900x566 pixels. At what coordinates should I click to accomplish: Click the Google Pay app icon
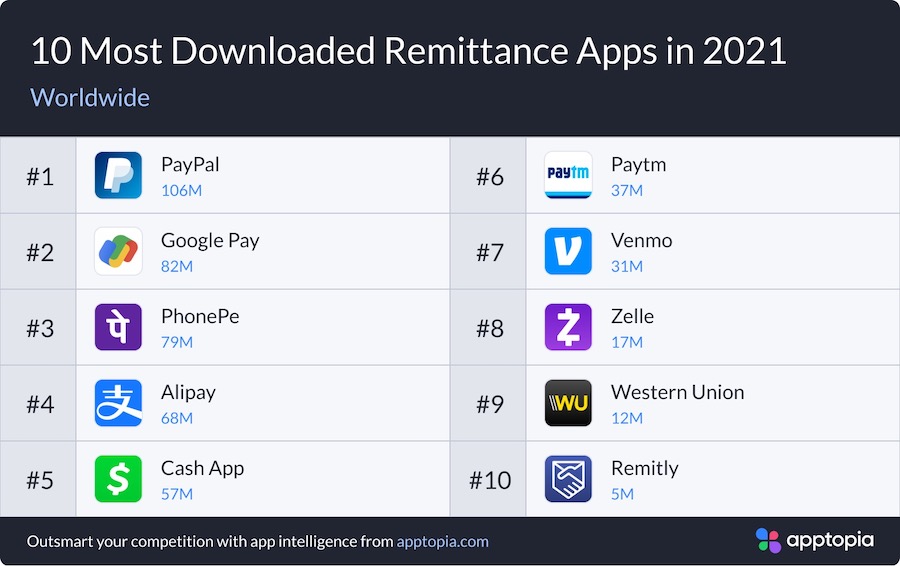point(118,251)
